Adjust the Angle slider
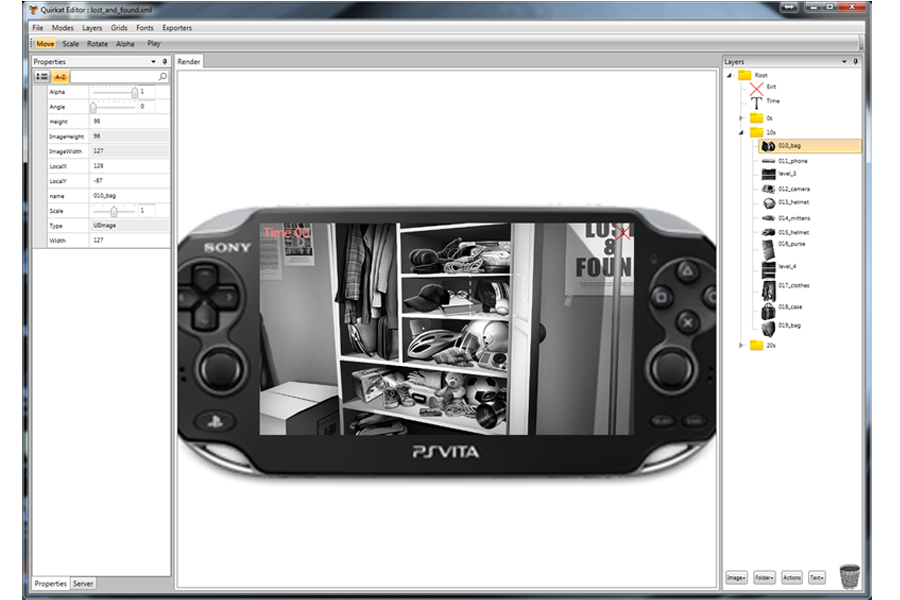 [93, 107]
